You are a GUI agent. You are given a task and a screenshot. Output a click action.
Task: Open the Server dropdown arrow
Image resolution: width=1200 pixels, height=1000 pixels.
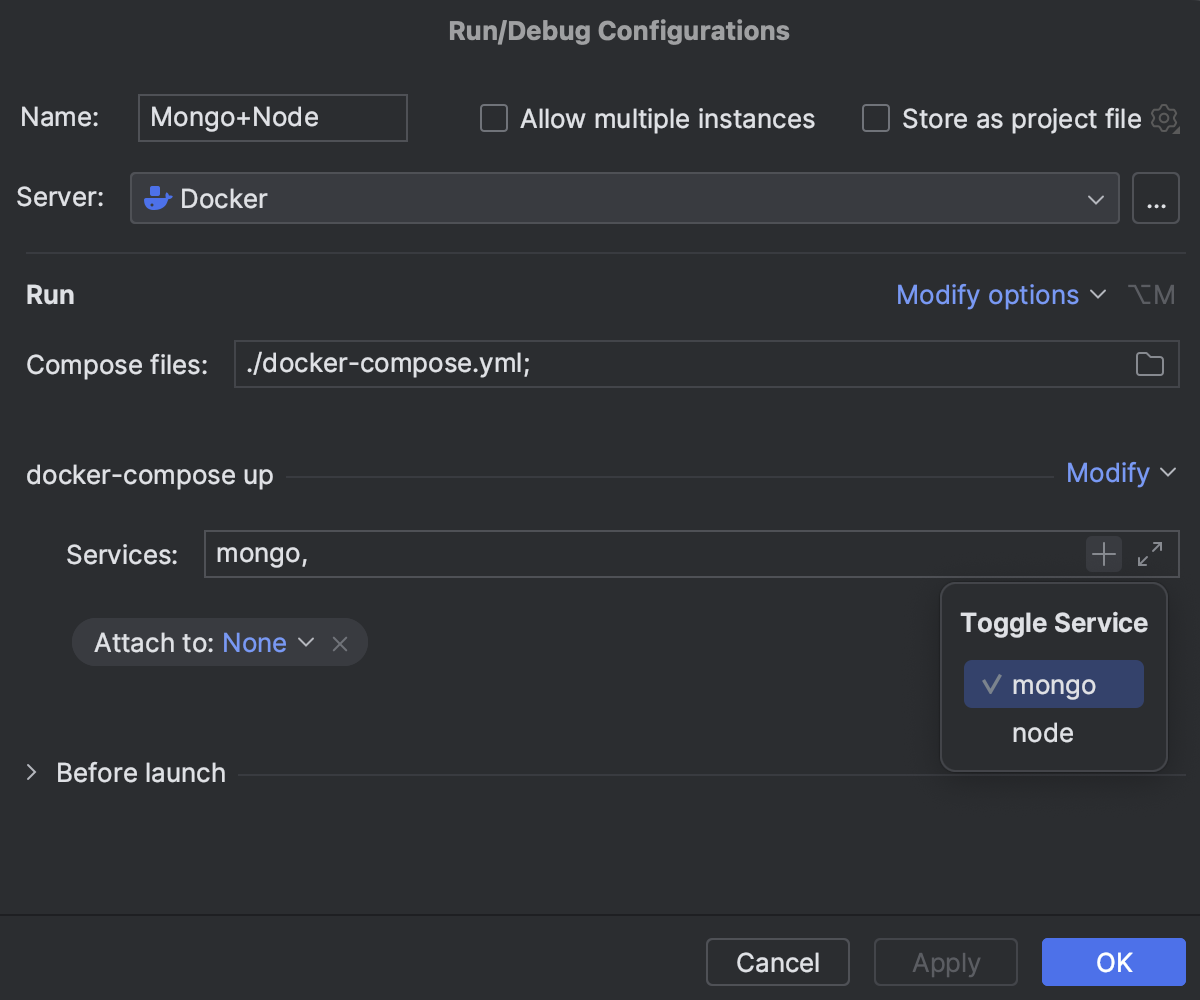(1095, 199)
